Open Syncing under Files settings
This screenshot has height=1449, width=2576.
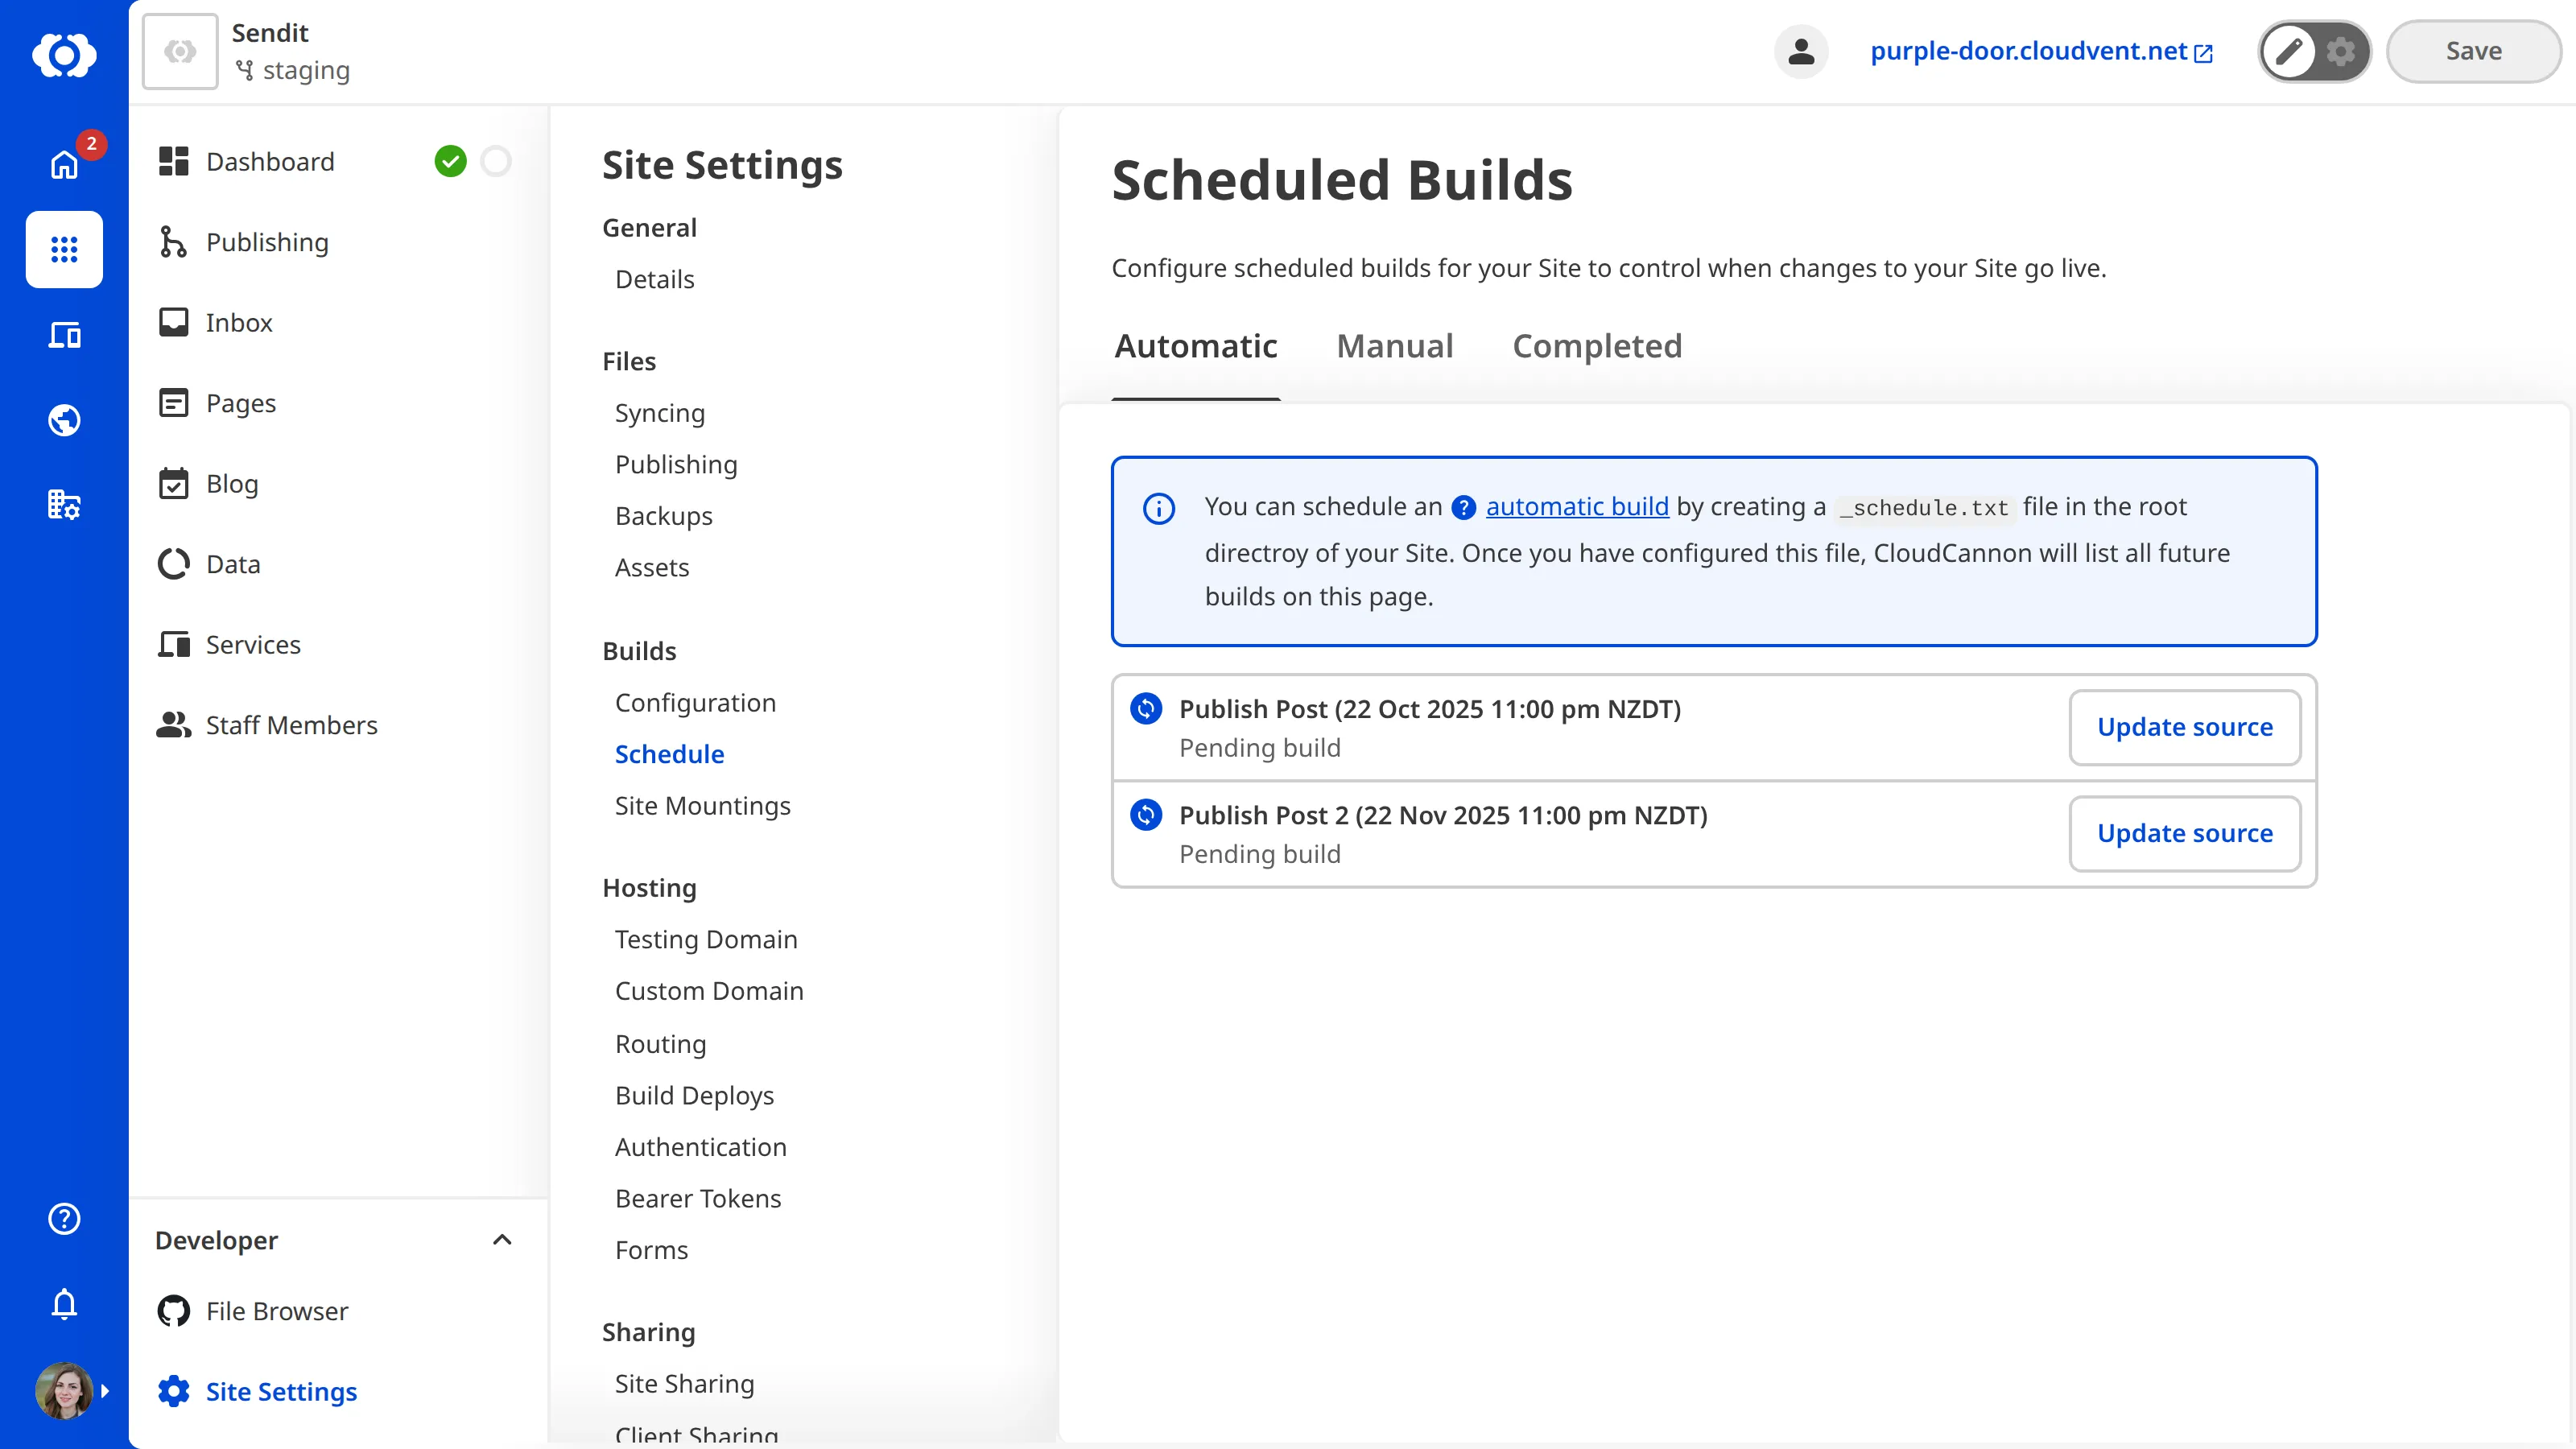pyautogui.click(x=659, y=413)
